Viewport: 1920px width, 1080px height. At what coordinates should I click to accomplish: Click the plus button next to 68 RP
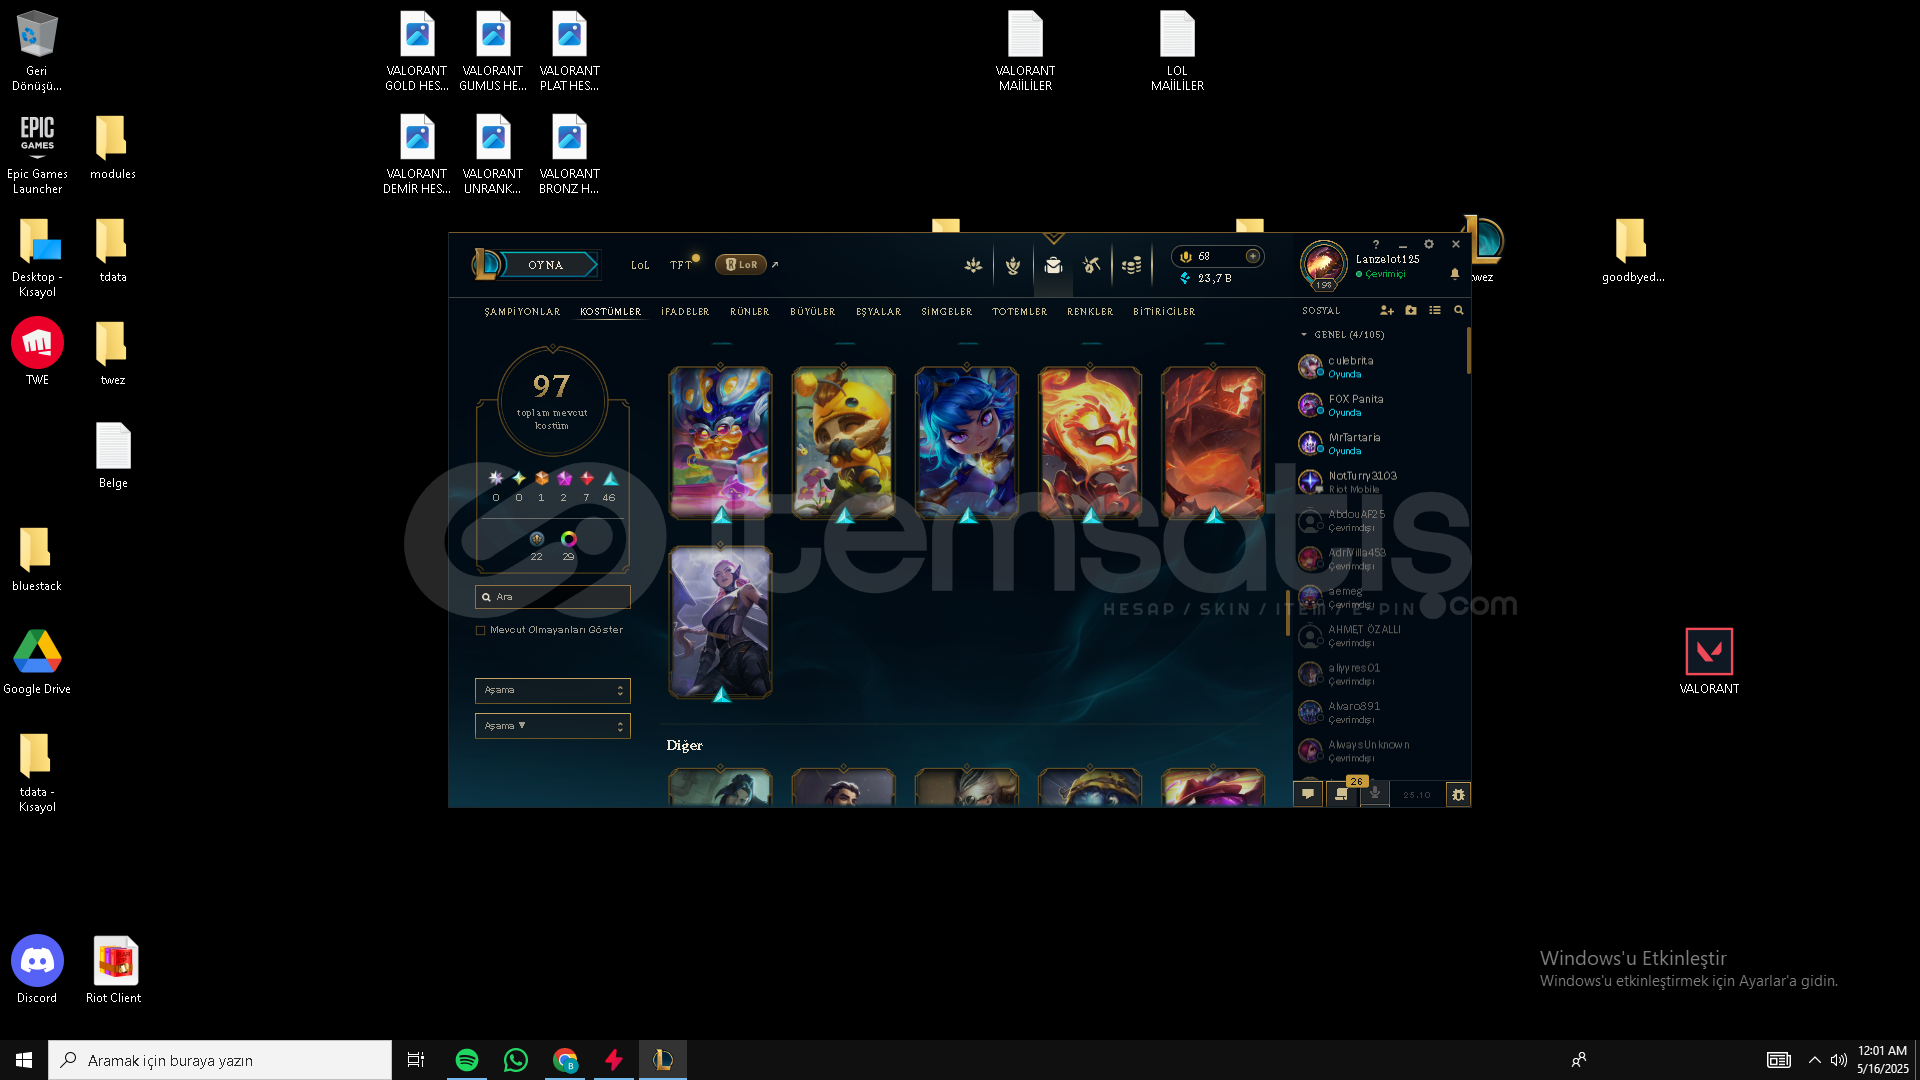point(1252,256)
